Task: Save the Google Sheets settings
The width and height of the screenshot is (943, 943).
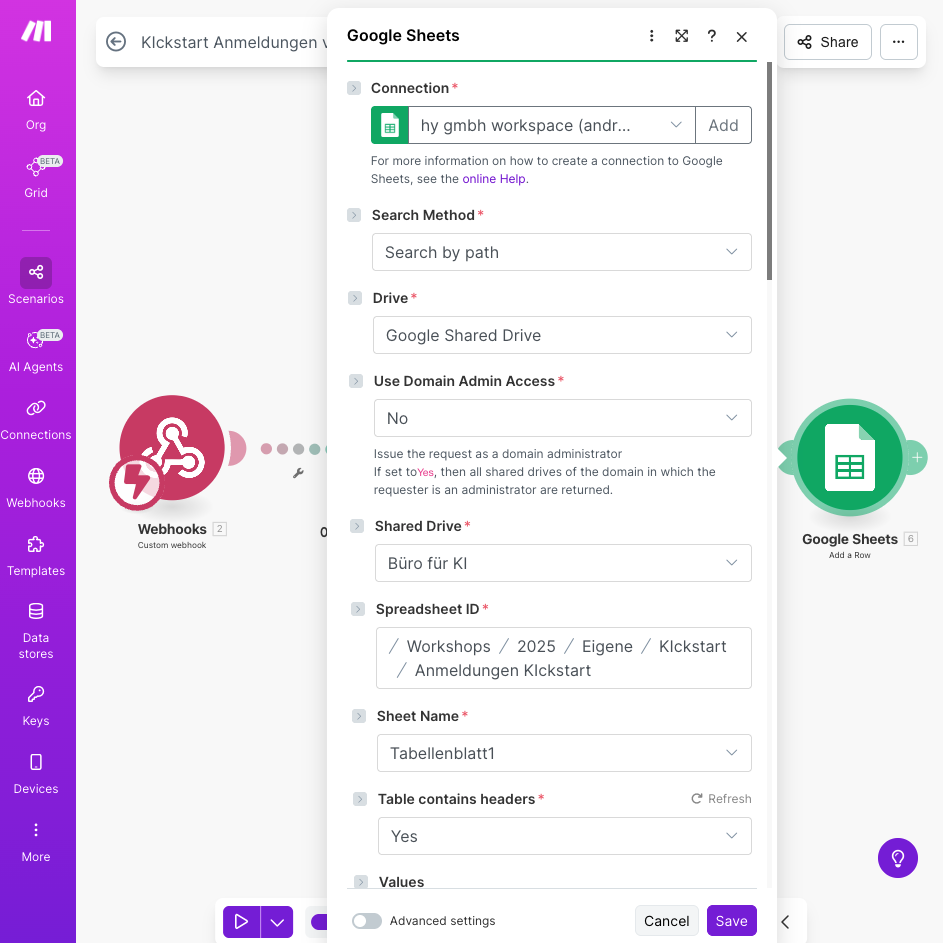Action: (x=731, y=921)
